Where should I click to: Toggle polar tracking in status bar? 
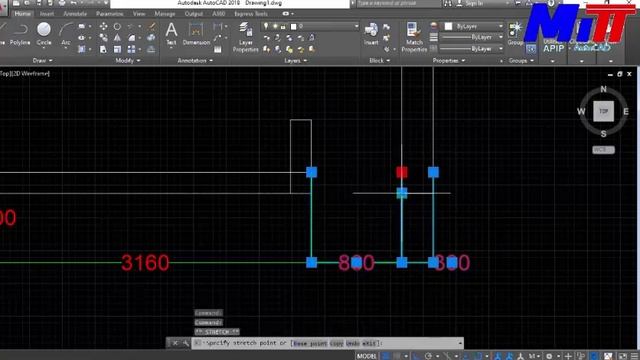[428, 356]
